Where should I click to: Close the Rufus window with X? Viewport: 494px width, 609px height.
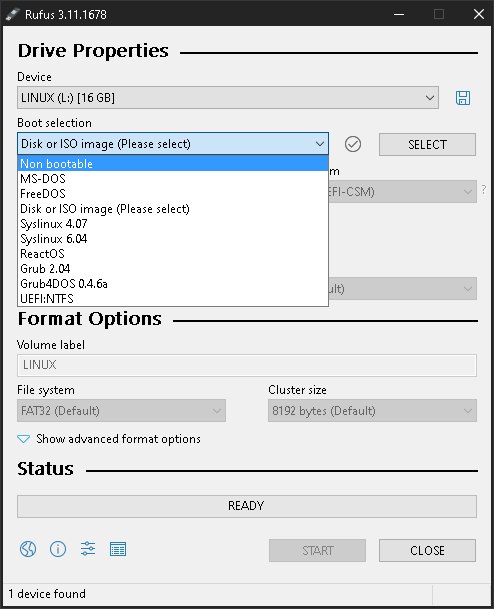tap(479, 14)
